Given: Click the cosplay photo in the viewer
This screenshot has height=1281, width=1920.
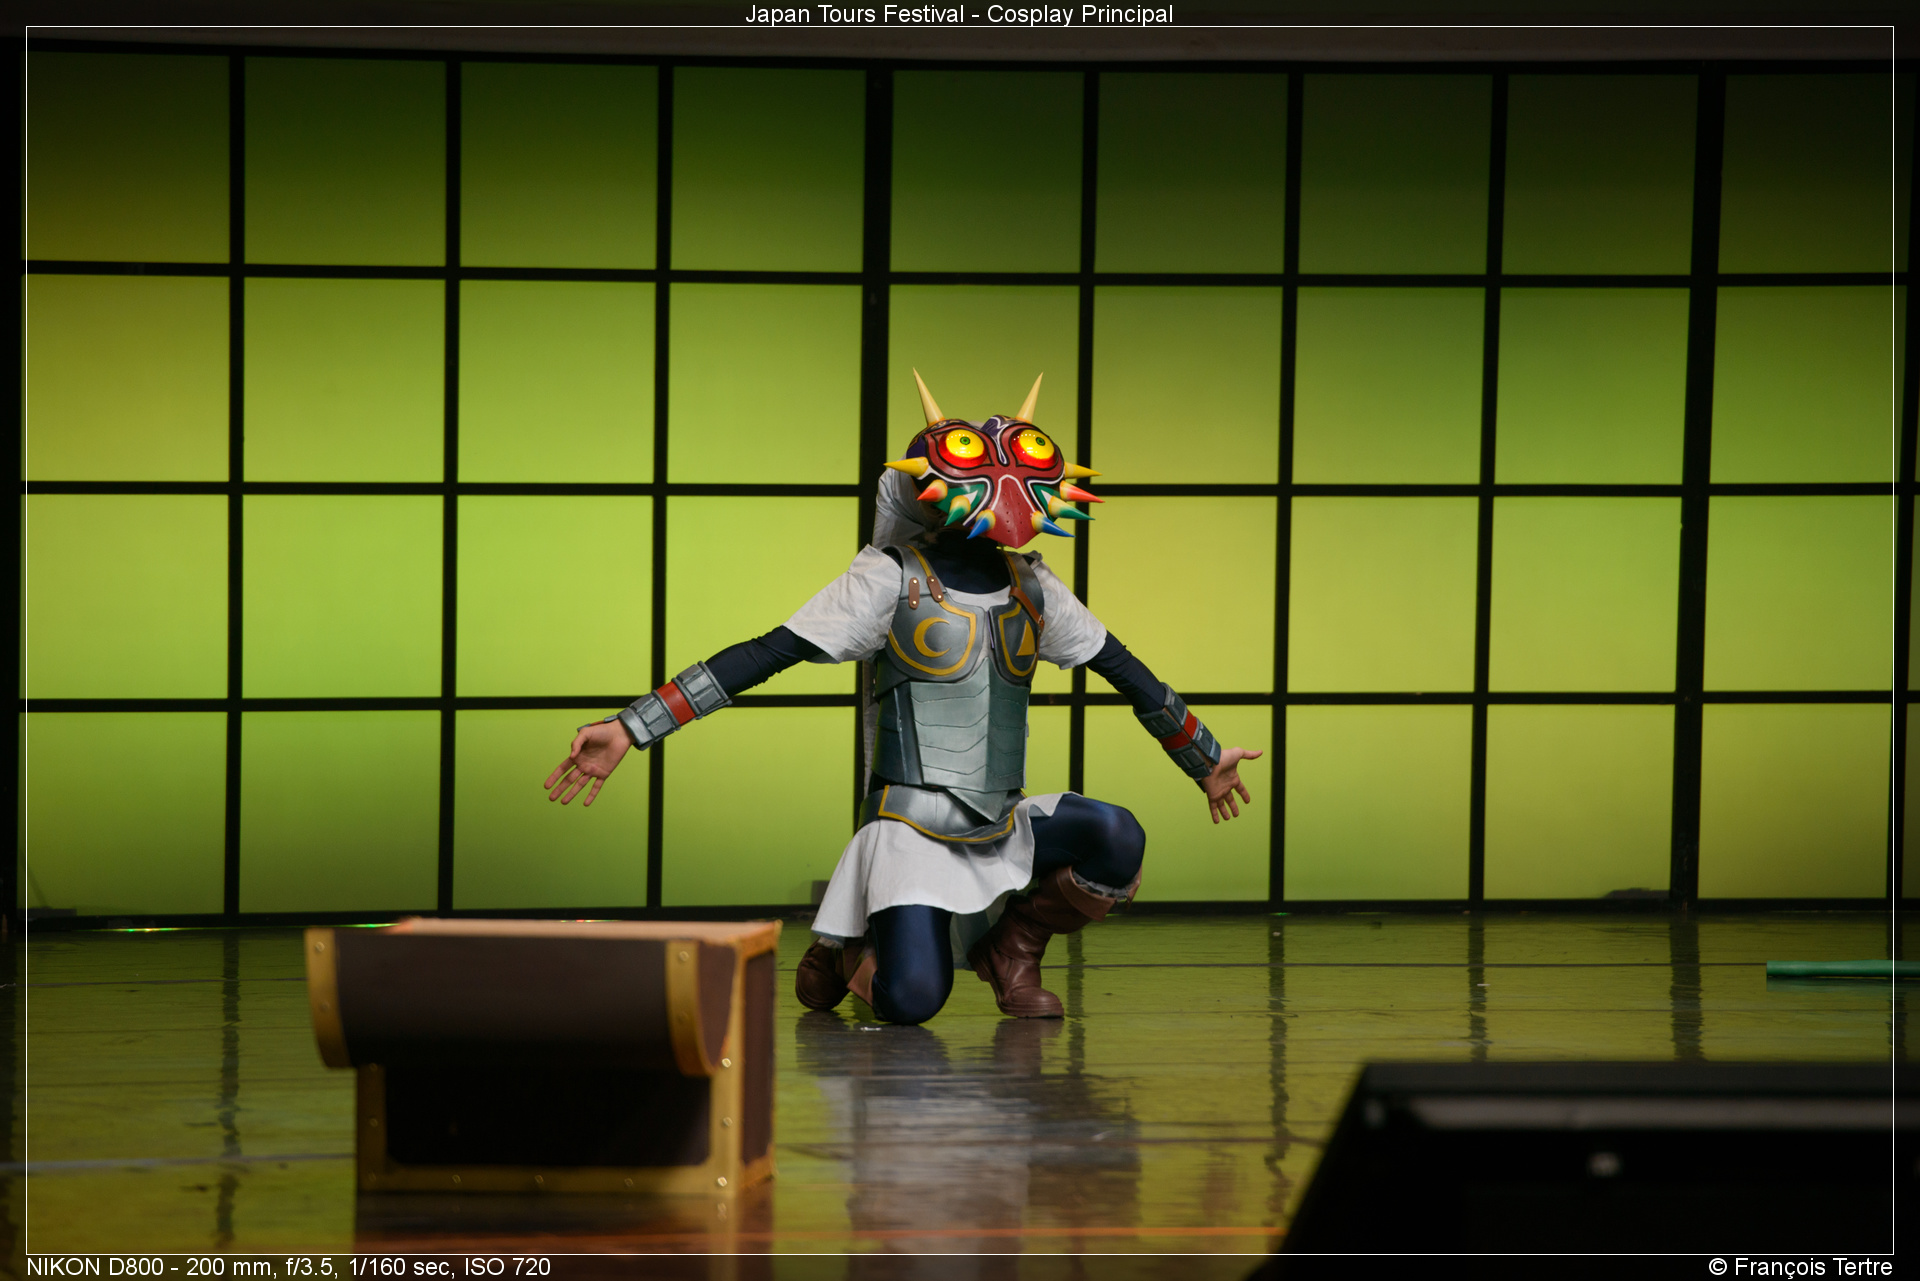Looking at the screenshot, I should tap(960, 640).
